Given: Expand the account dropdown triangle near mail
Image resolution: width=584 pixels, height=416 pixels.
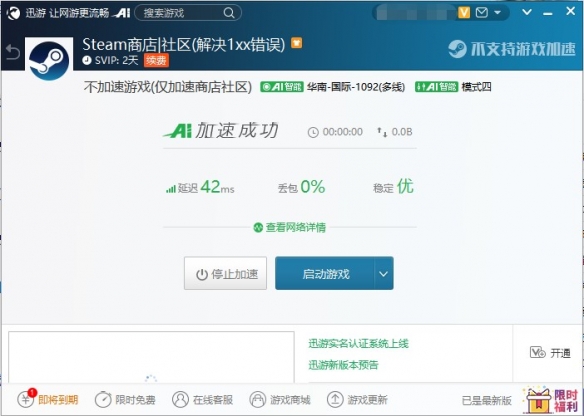Looking at the screenshot, I should pyautogui.click(x=497, y=13).
